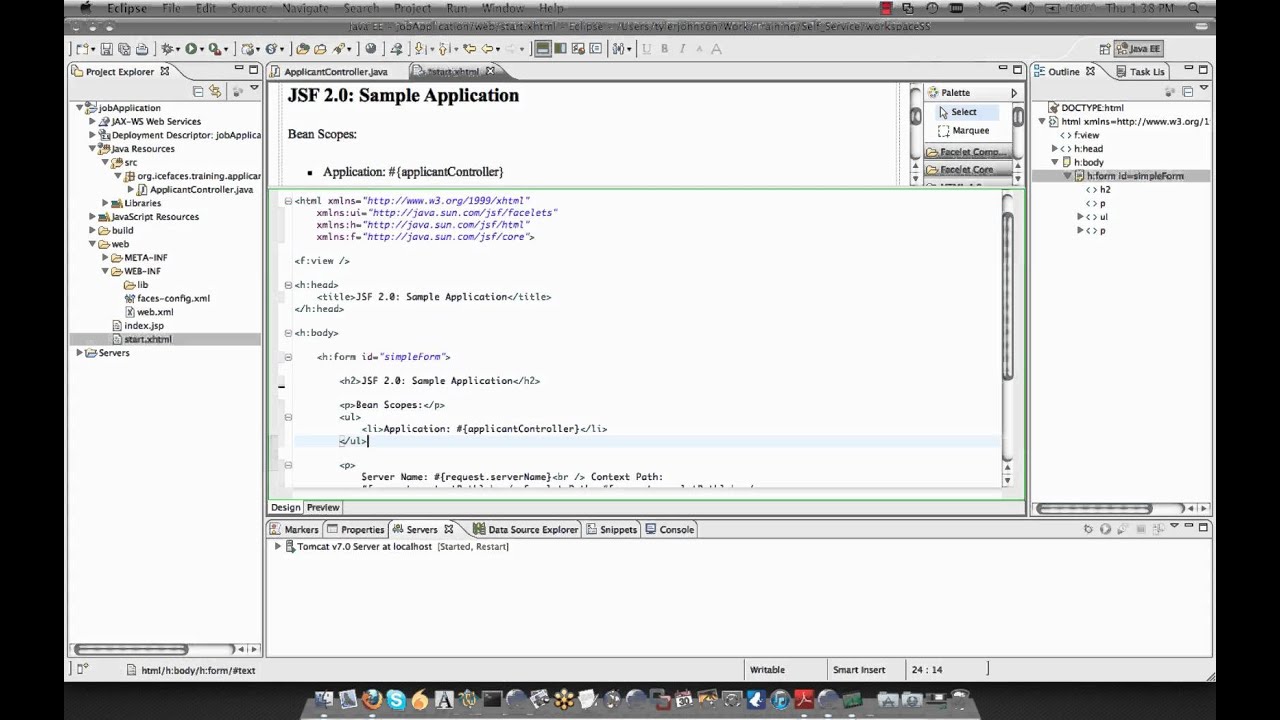Screen dimensions: 1280x720
Task: Select faces-config.xml in Project Explorer
Action: [166, 298]
